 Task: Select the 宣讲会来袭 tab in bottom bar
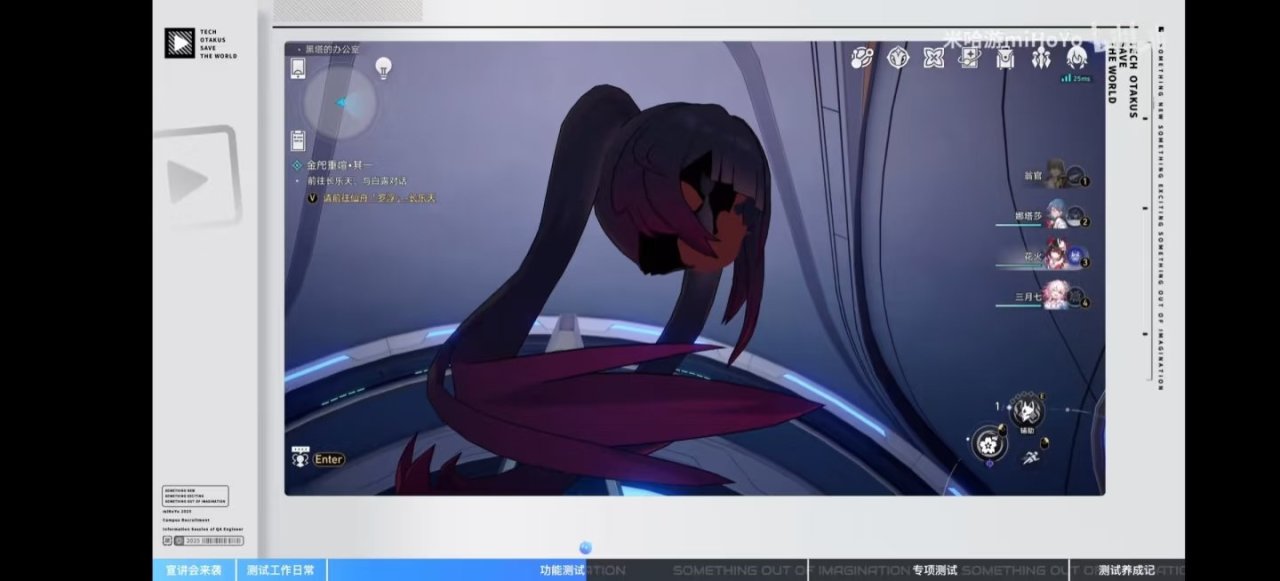[x=194, y=570]
